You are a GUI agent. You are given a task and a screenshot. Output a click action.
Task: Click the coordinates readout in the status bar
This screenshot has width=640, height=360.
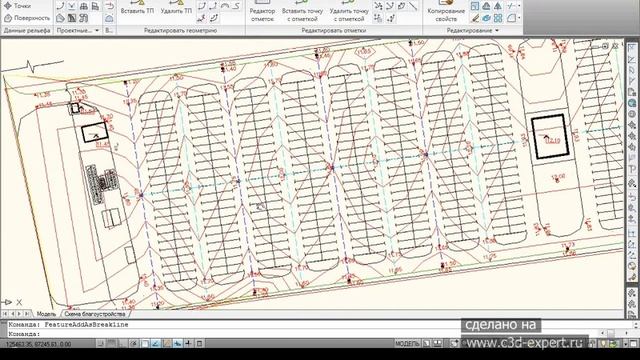[39, 344]
